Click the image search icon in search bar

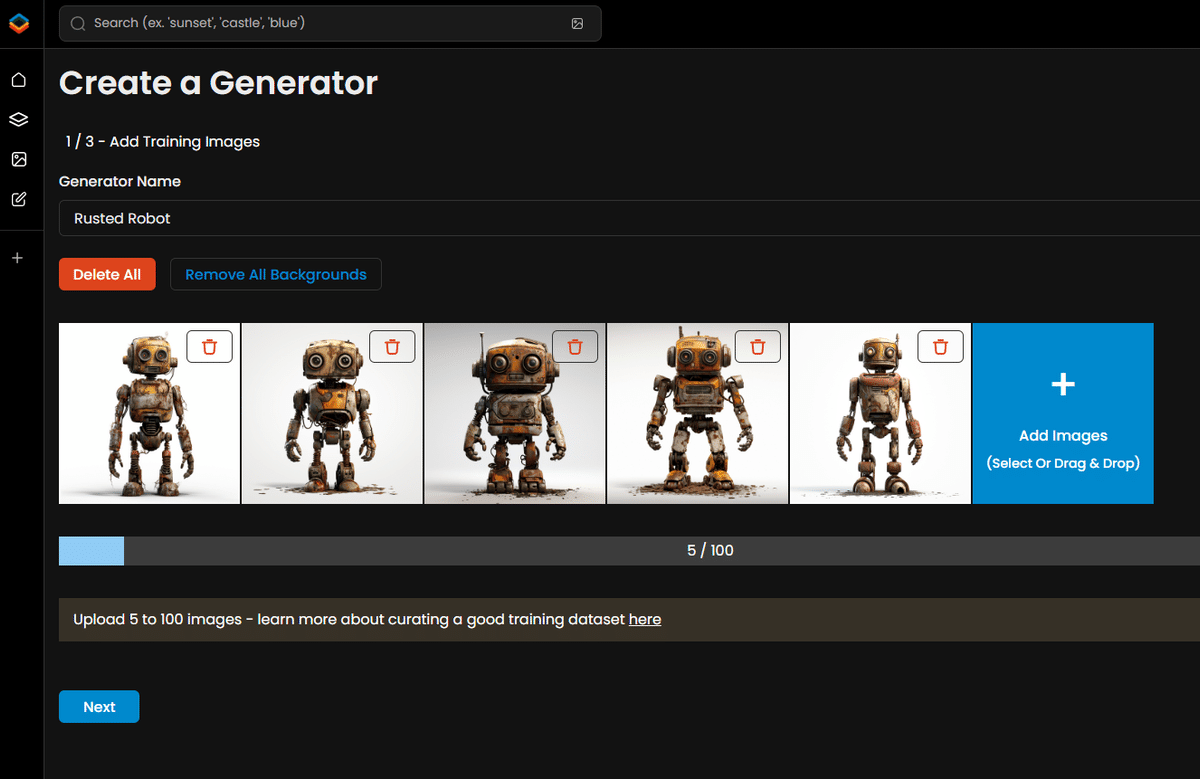(577, 23)
